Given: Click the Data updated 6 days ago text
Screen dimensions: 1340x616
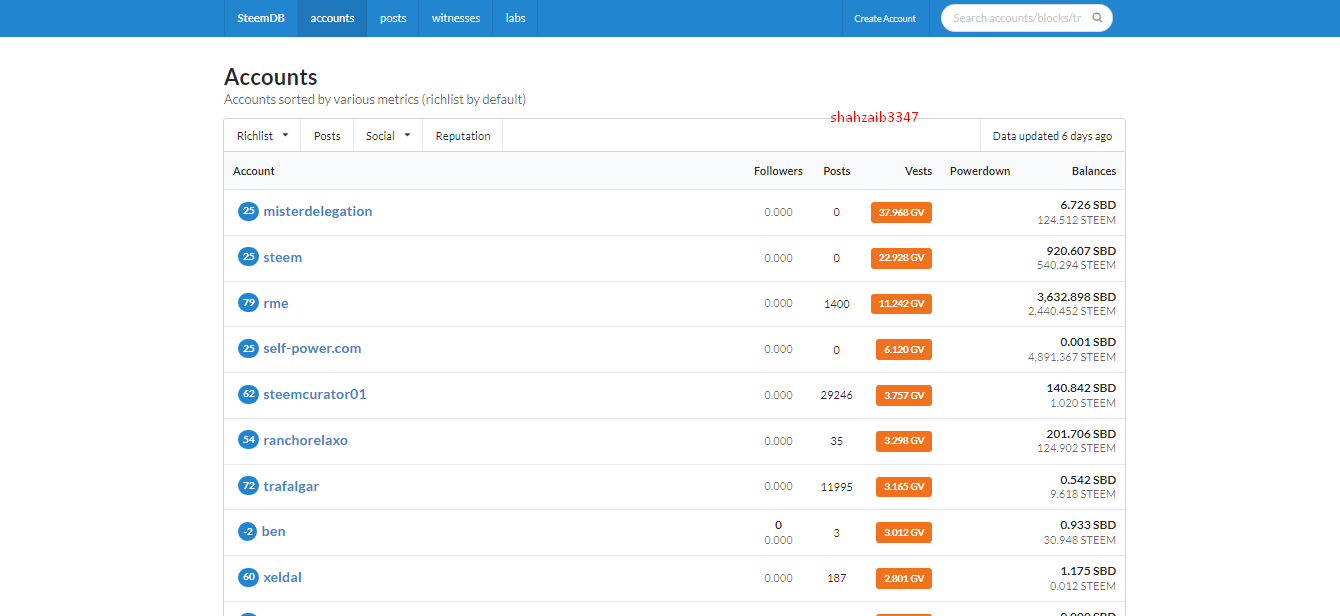Looking at the screenshot, I should coord(1052,136).
